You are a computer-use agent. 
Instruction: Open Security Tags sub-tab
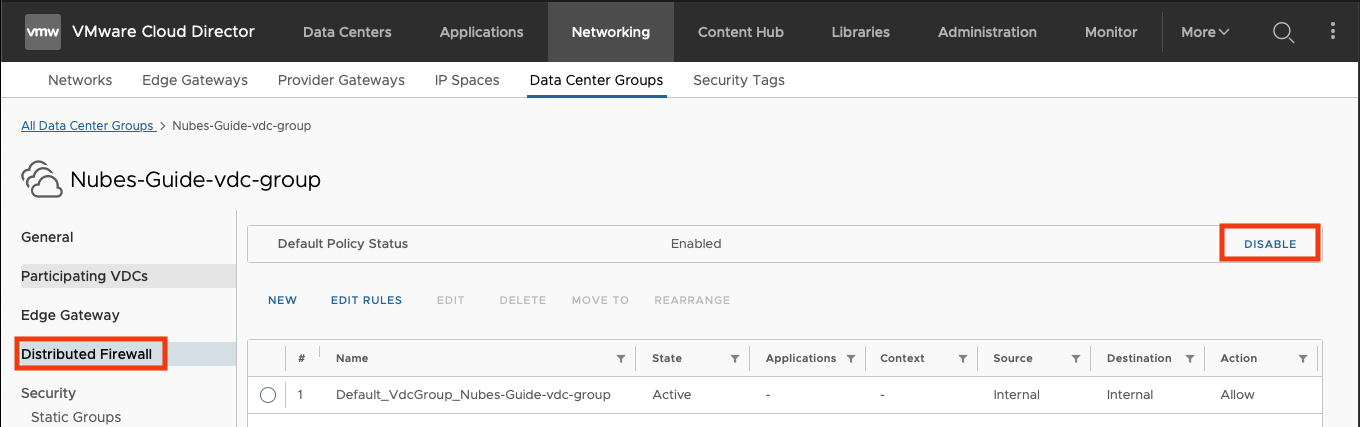(x=739, y=80)
